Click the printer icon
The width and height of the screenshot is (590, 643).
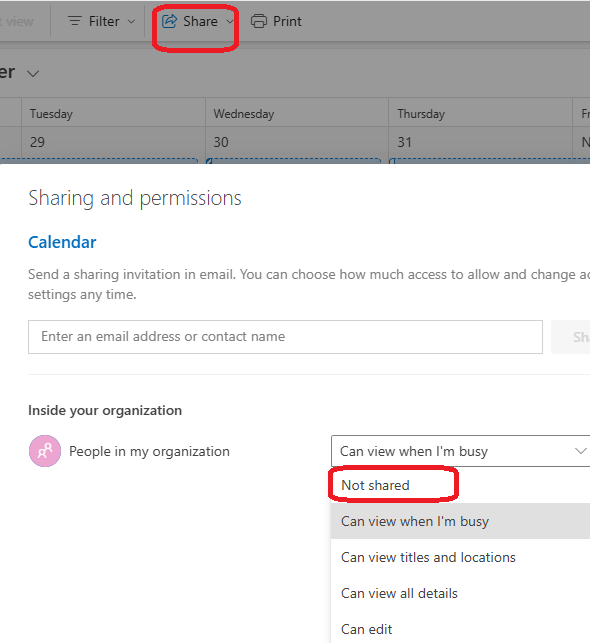point(259,21)
